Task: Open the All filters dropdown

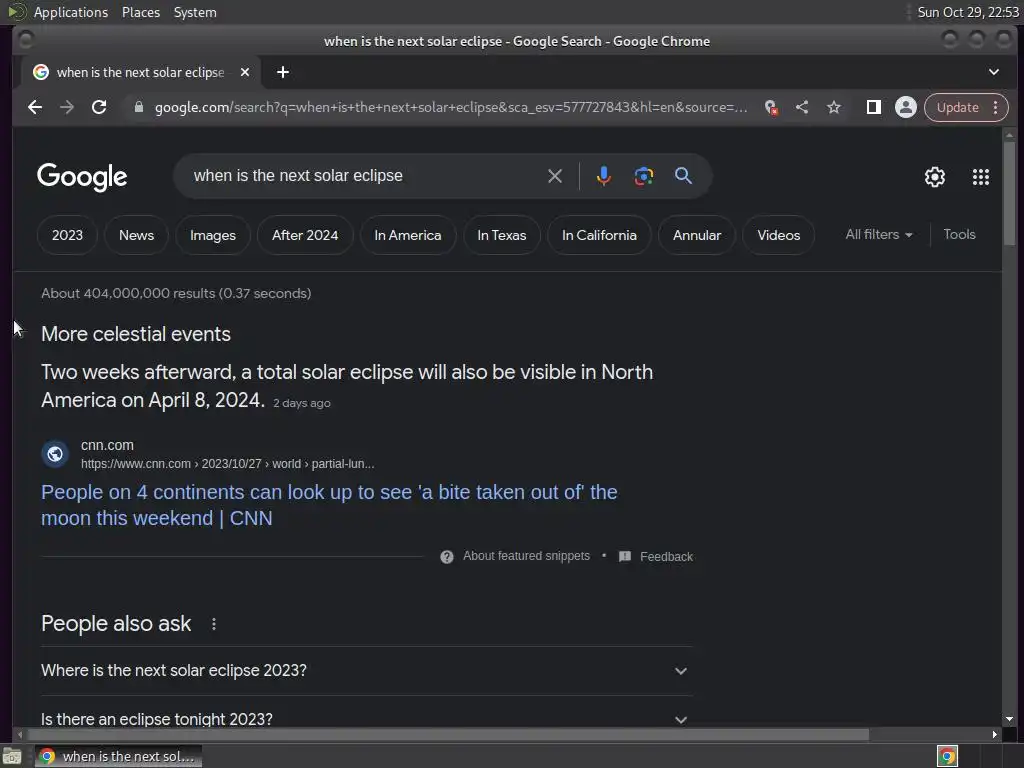Action: (x=878, y=234)
